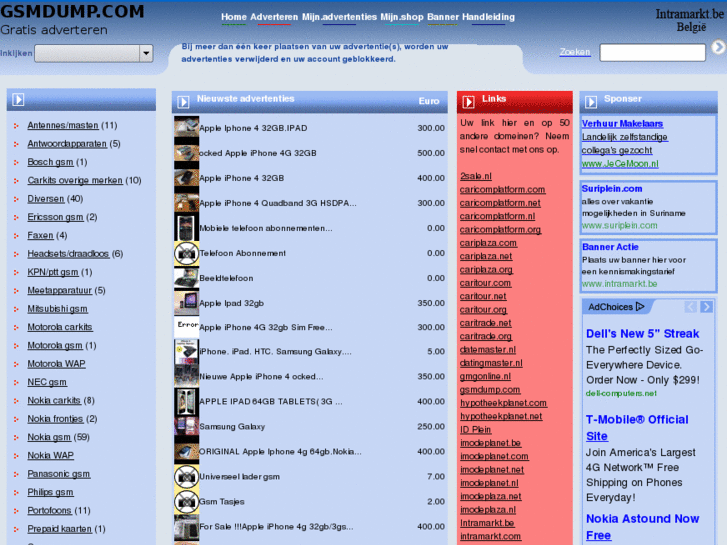Visit hypotheekplanet.com link

point(504,403)
